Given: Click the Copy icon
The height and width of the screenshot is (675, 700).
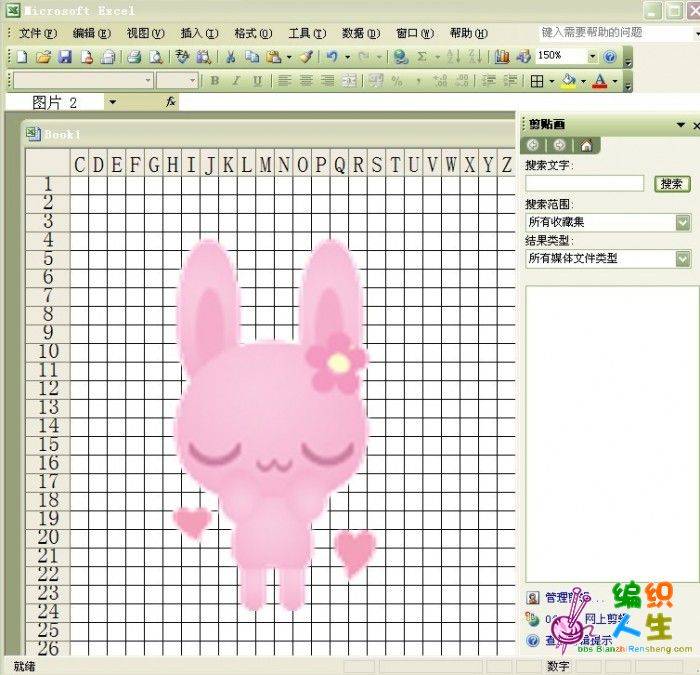Looking at the screenshot, I should tap(252, 57).
